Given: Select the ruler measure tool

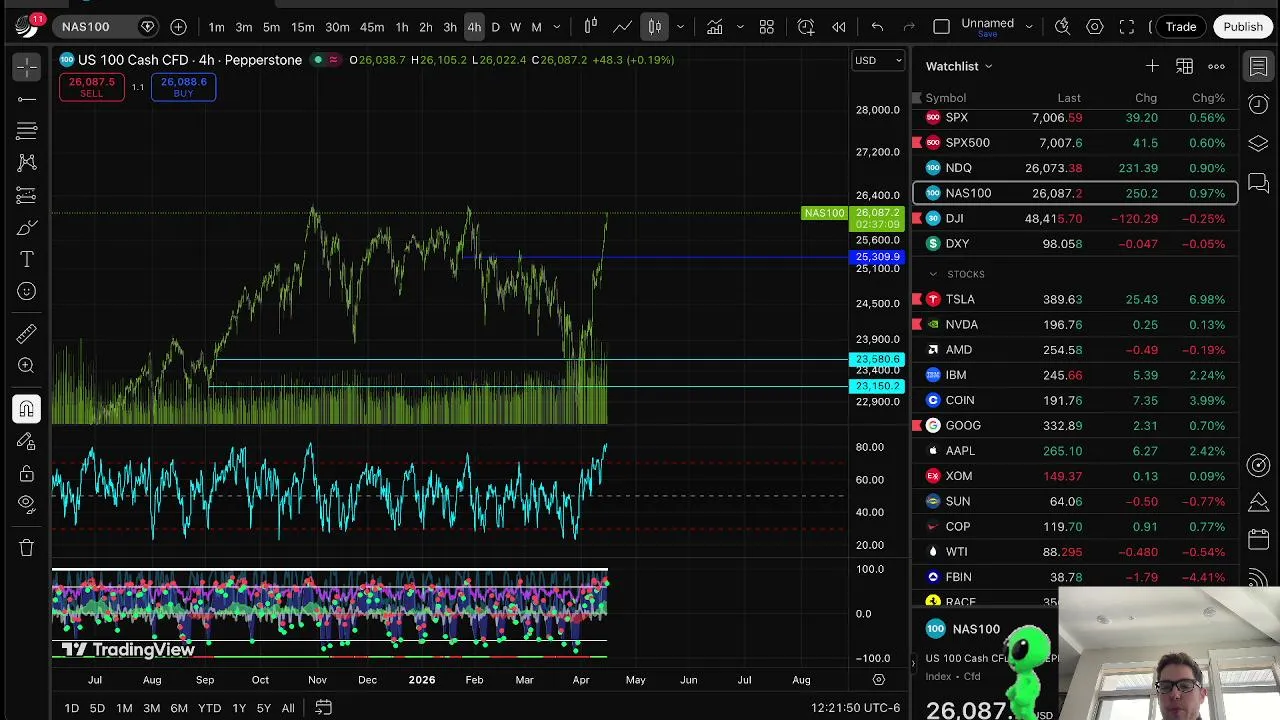Looking at the screenshot, I should point(27,334).
